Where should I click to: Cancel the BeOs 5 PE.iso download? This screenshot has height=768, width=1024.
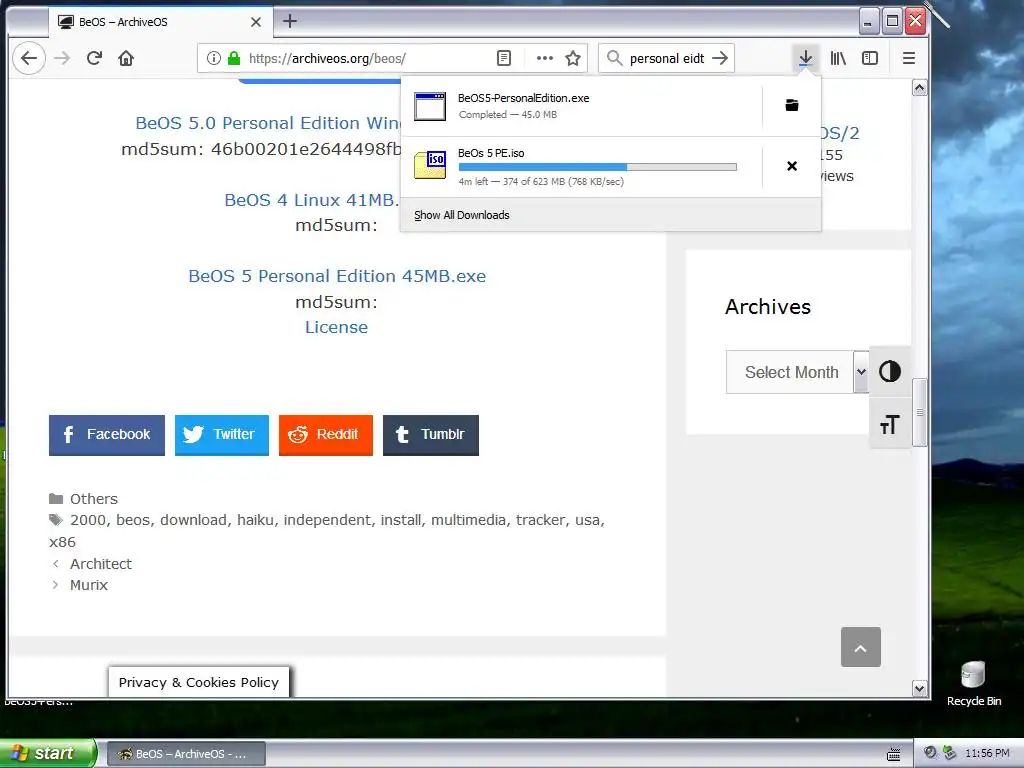click(792, 166)
